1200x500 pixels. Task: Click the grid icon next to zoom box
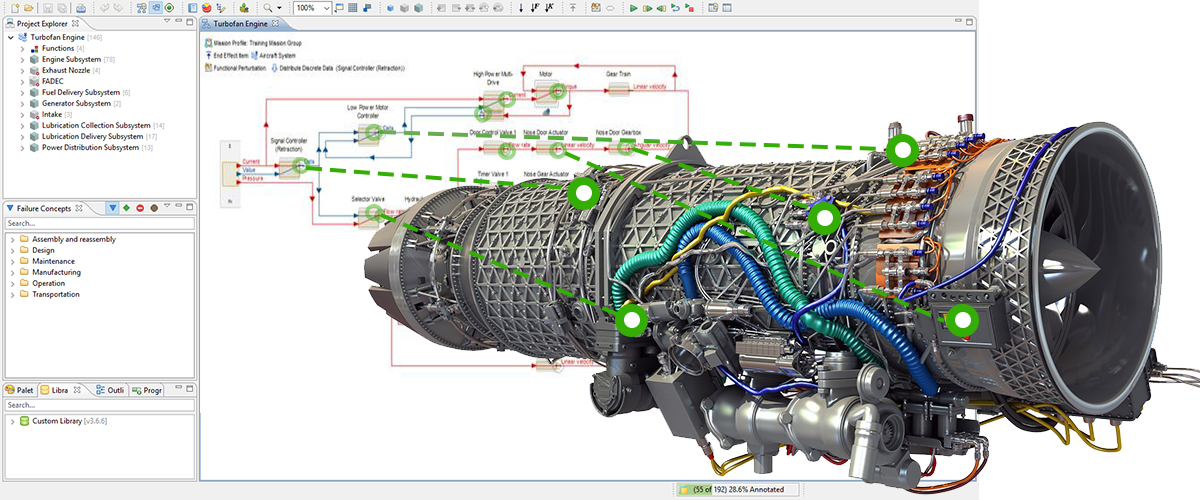tap(353, 8)
